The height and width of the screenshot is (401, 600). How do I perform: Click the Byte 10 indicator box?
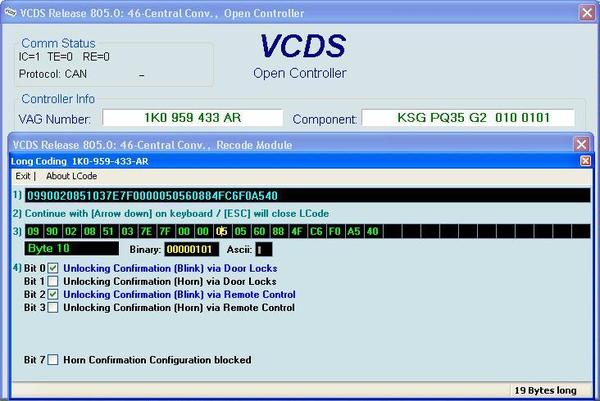[x=72, y=248]
